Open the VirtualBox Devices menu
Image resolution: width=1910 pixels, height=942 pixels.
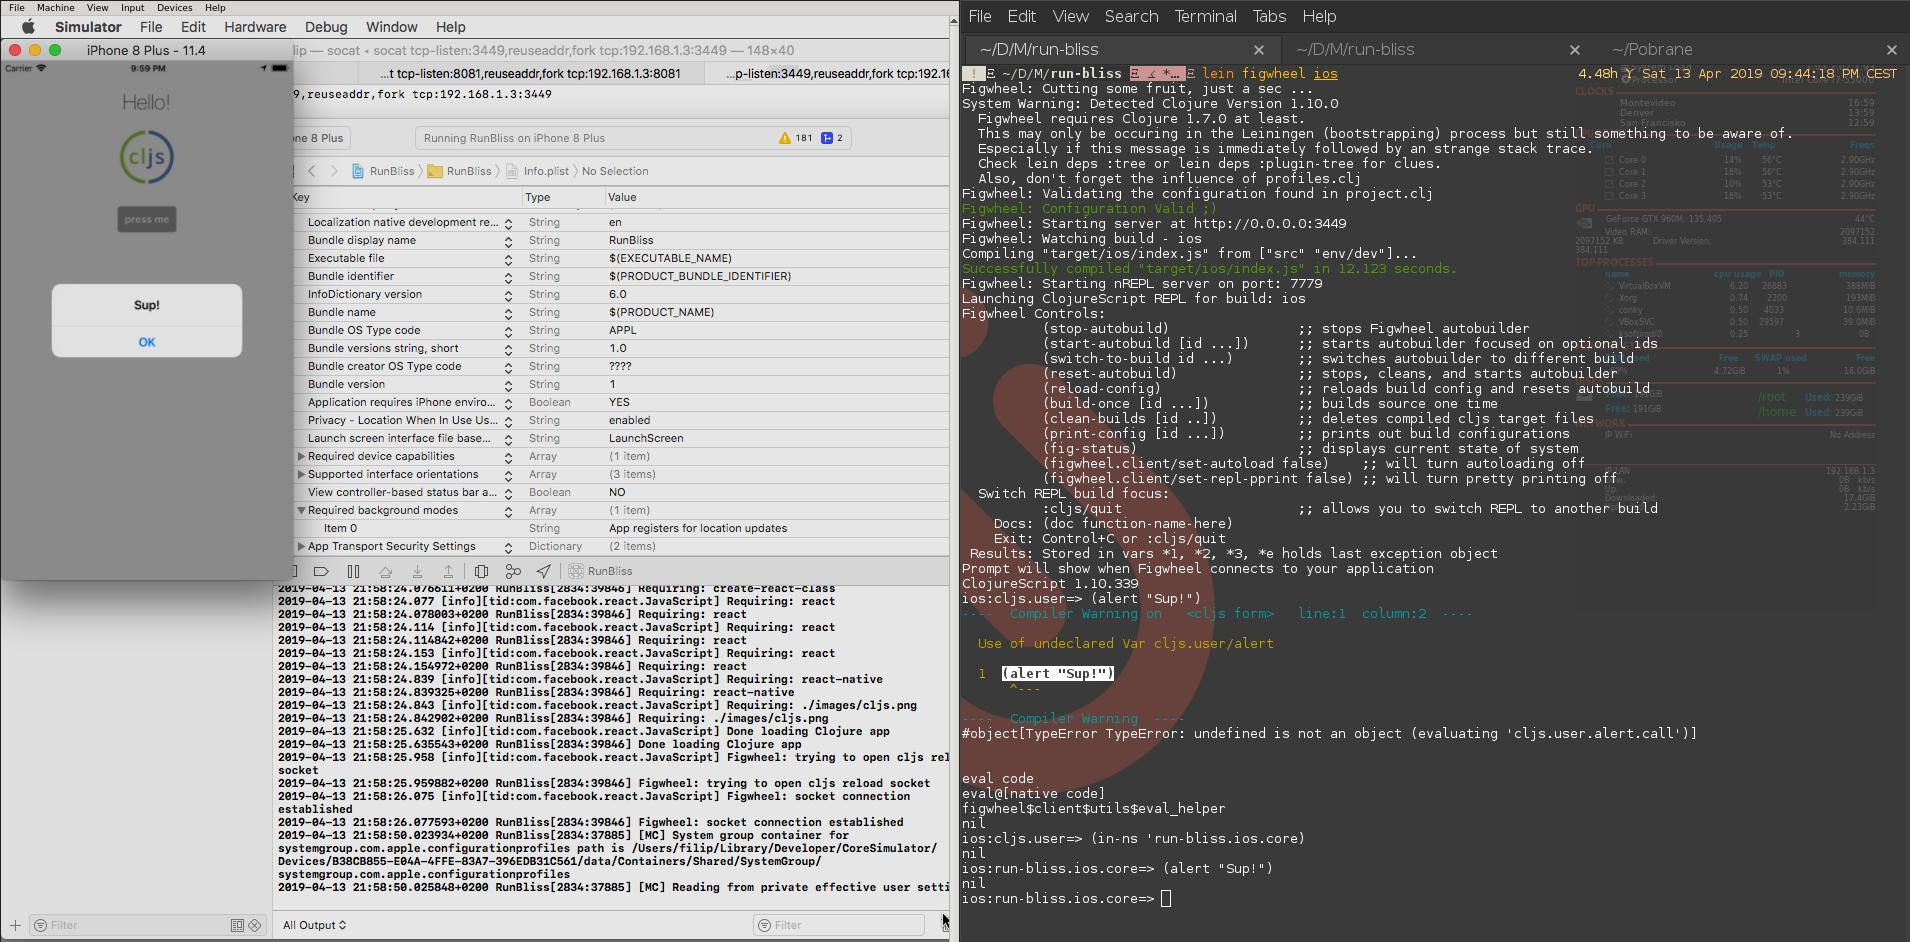(x=174, y=7)
